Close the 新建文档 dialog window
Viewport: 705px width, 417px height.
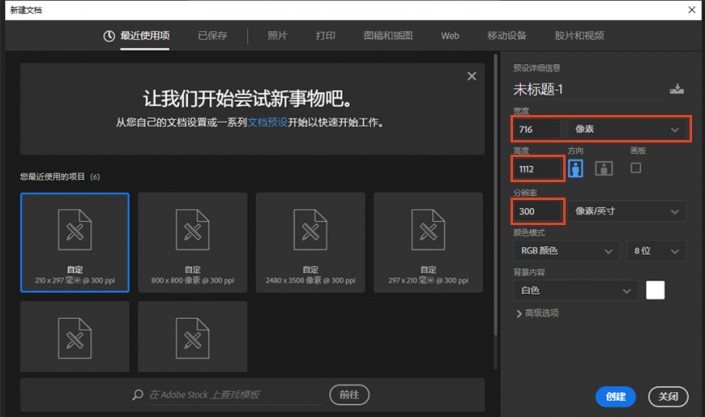click(692, 10)
